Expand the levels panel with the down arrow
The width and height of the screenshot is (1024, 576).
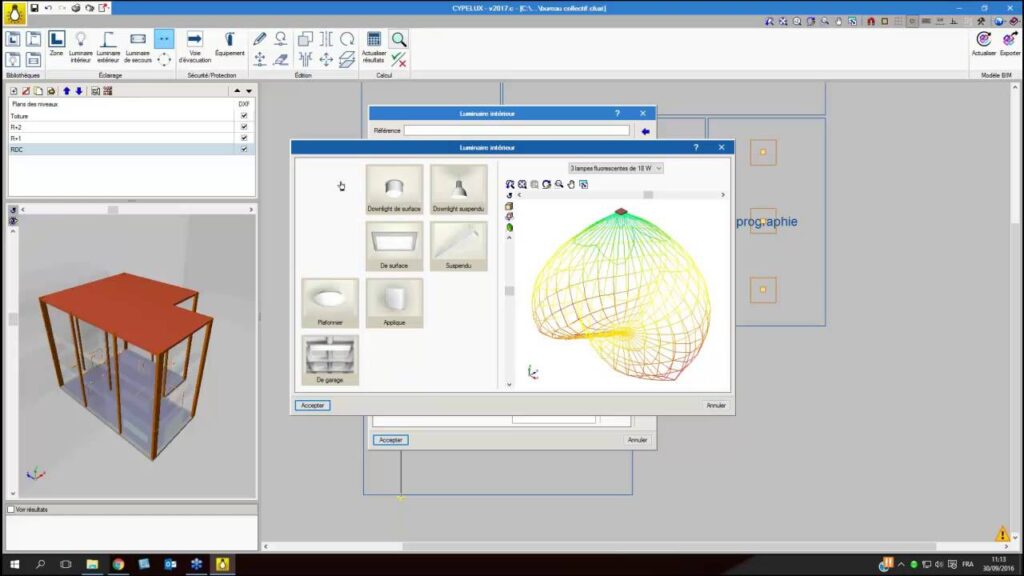click(248, 91)
